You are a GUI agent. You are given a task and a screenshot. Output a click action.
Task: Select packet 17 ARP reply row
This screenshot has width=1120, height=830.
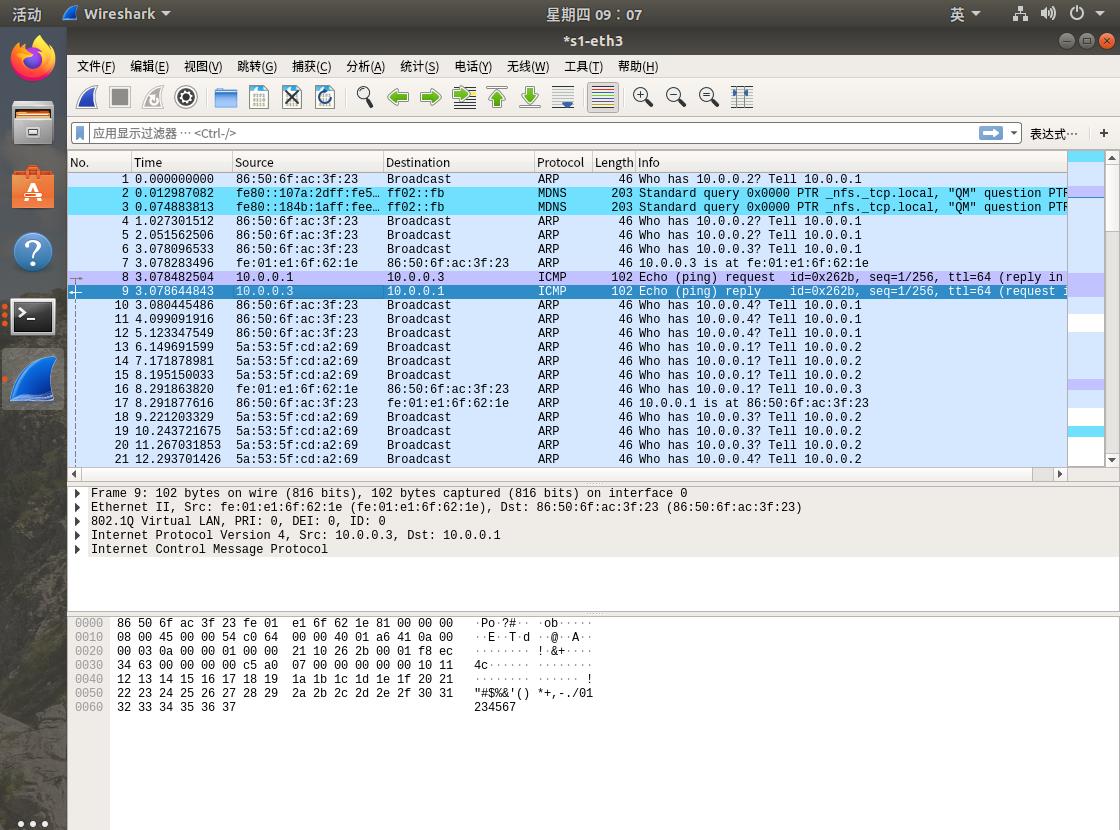568,403
